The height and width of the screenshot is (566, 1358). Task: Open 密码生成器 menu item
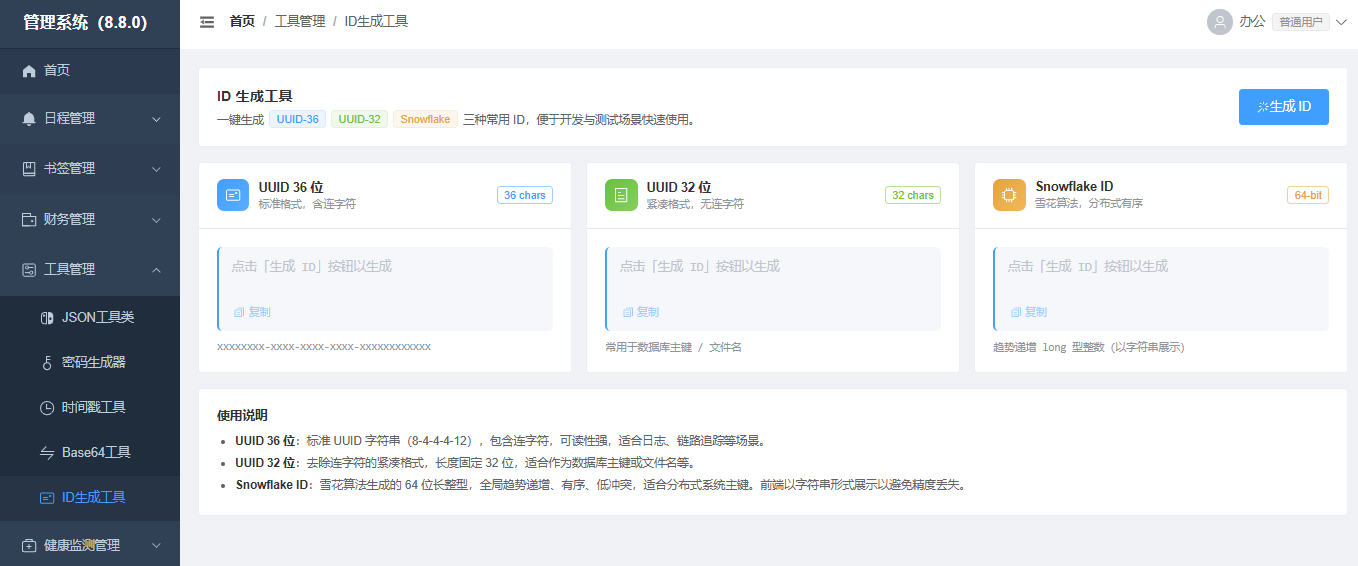pos(90,362)
